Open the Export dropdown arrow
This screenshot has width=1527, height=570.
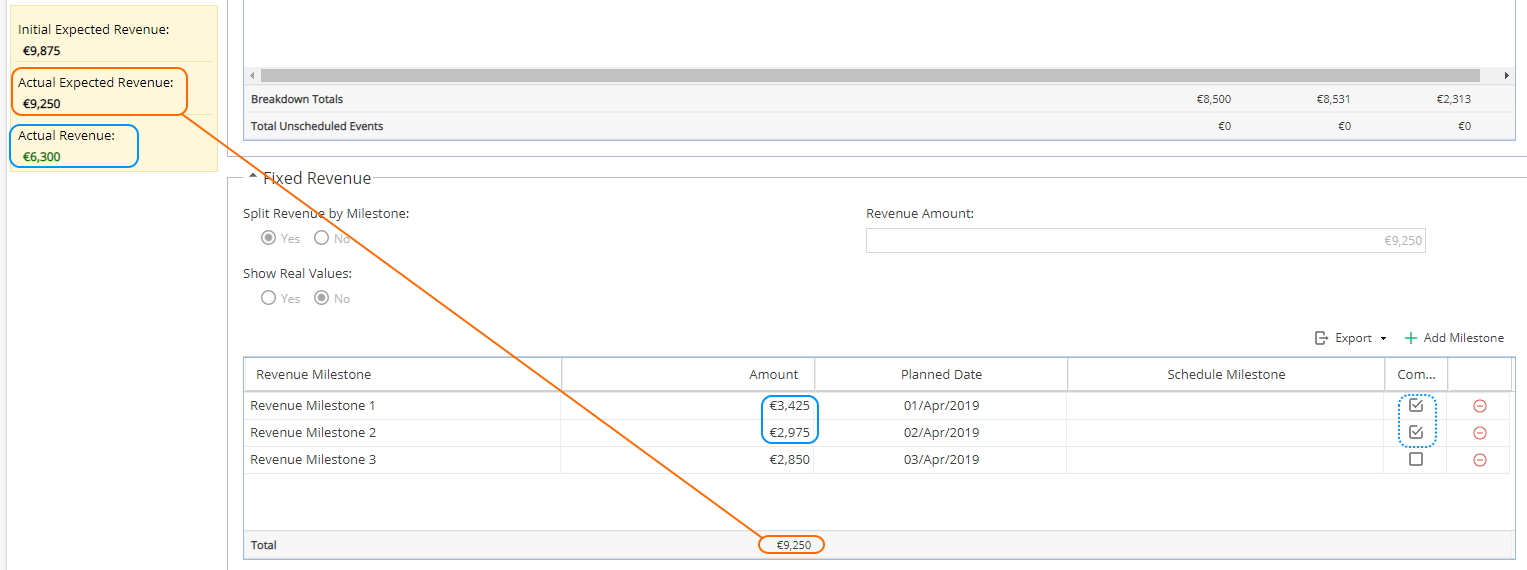[1383, 339]
